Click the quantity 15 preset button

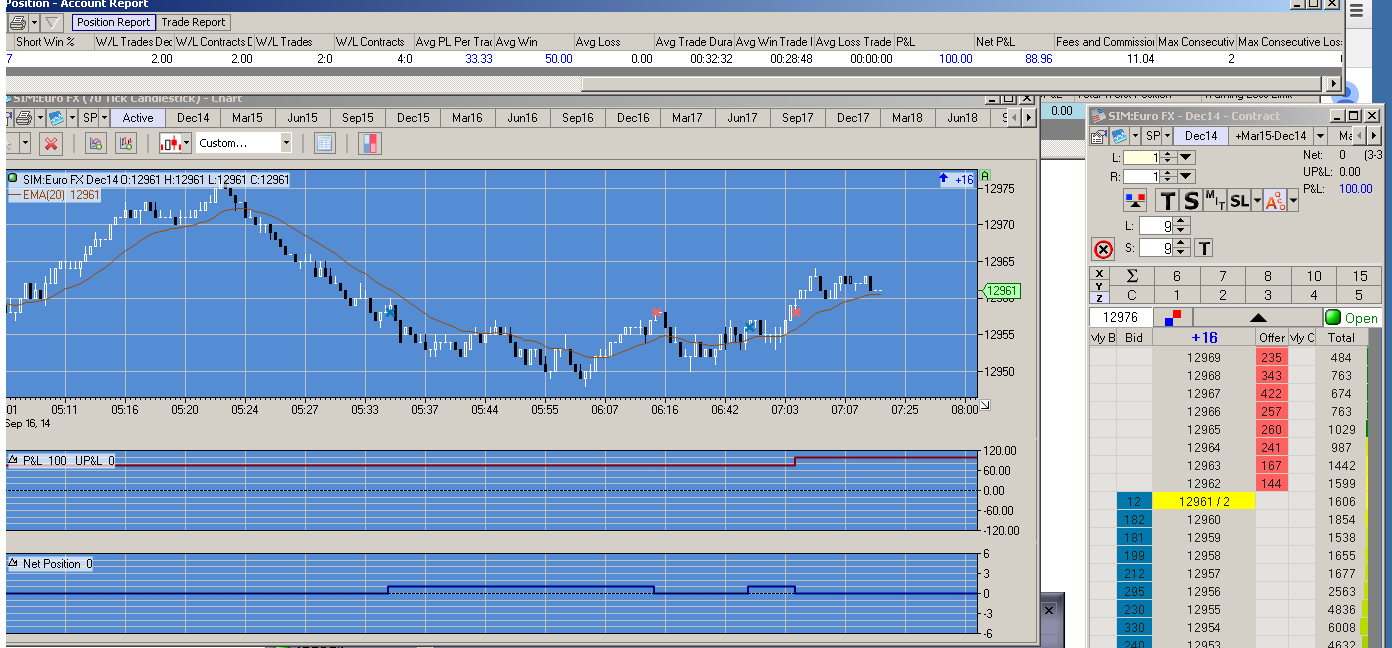pyautogui.click(x=1360, y=276)
